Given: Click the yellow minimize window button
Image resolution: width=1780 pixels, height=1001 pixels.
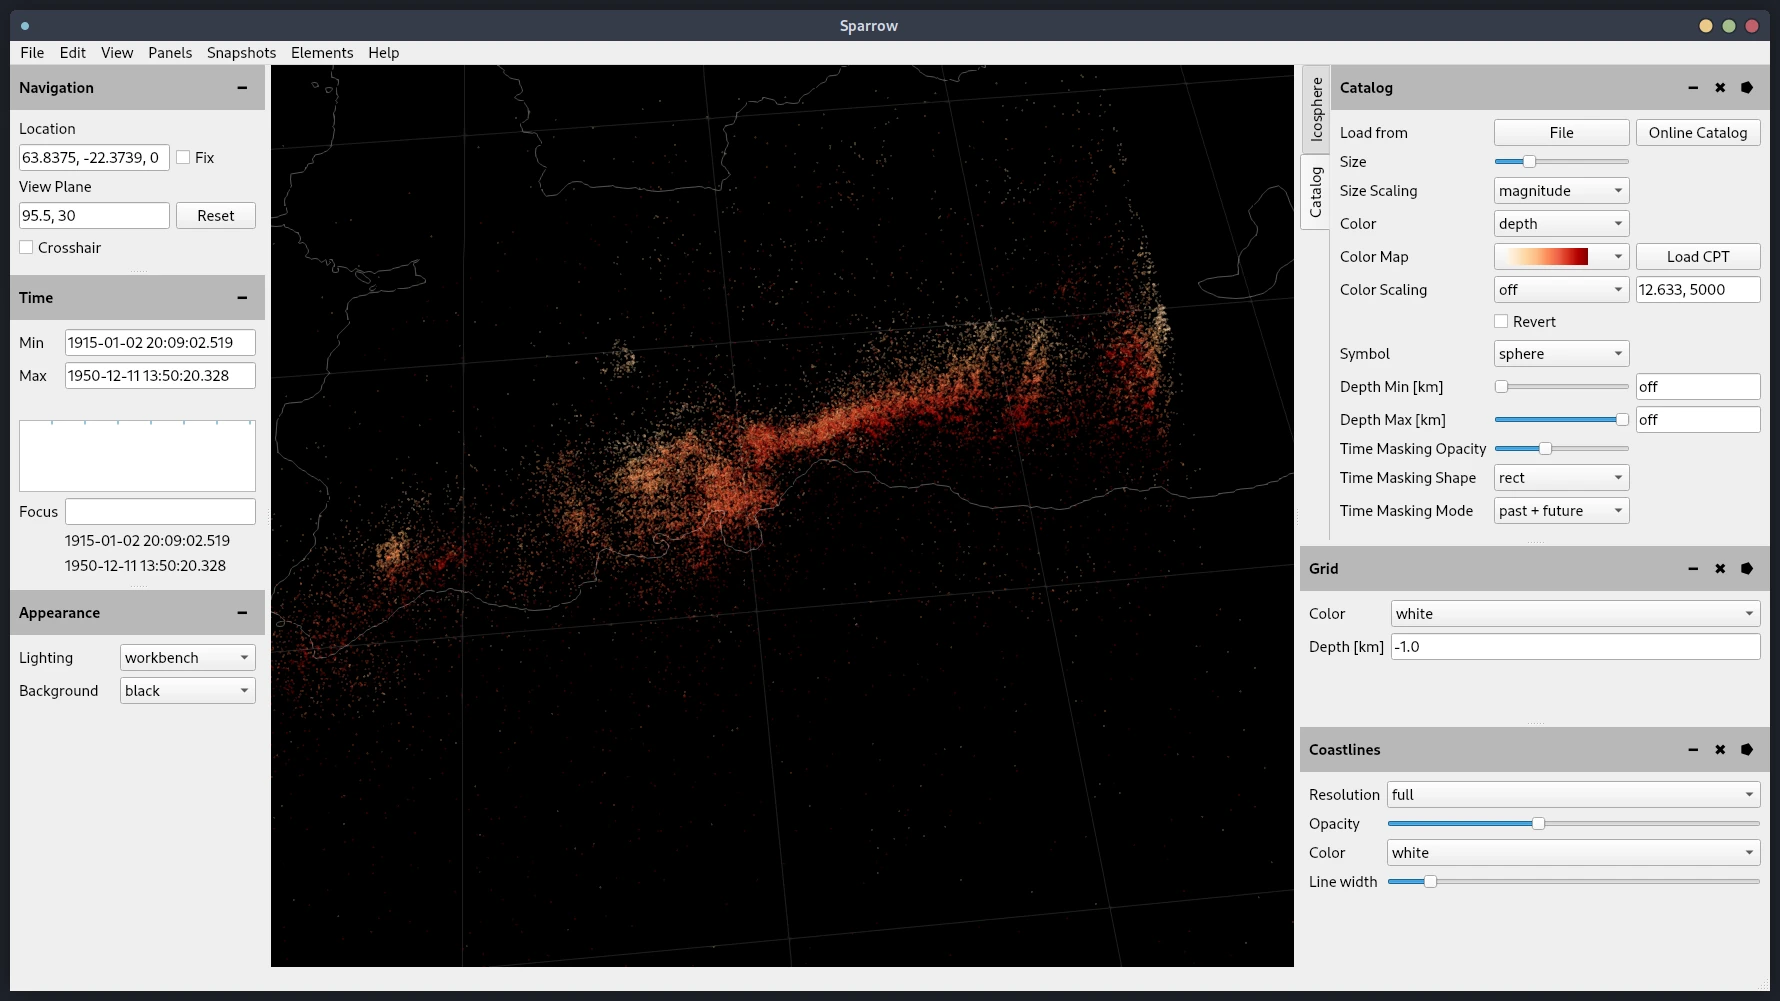Looking at the screenshot, I should point(1706,26).
